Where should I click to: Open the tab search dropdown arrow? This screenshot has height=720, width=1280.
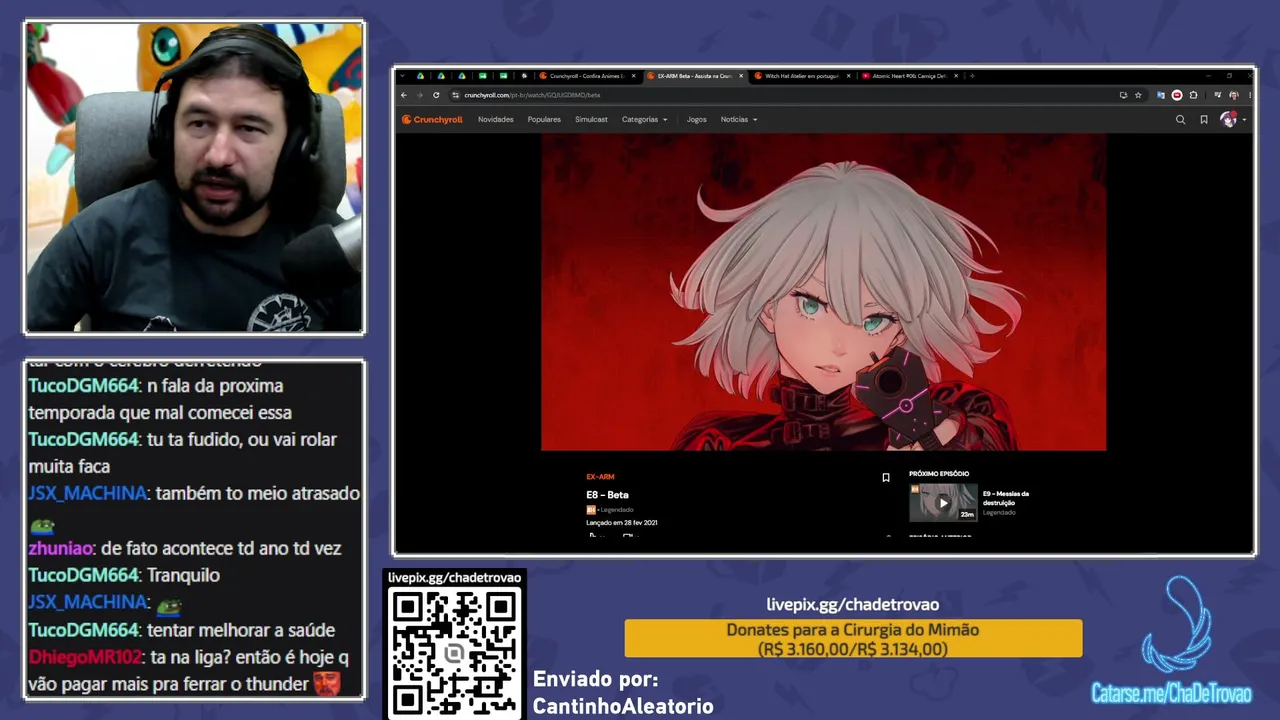click(403, 76)
